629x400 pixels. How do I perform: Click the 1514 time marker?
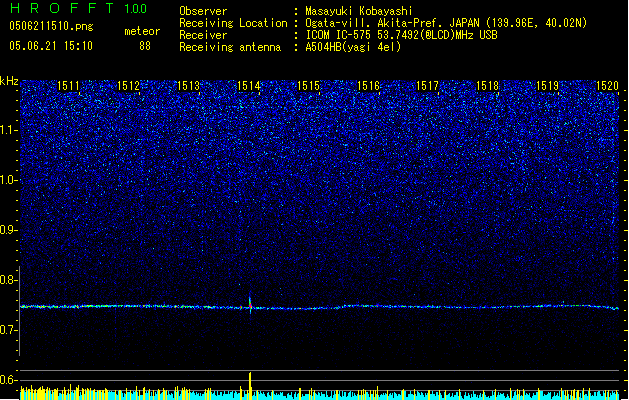248,86
